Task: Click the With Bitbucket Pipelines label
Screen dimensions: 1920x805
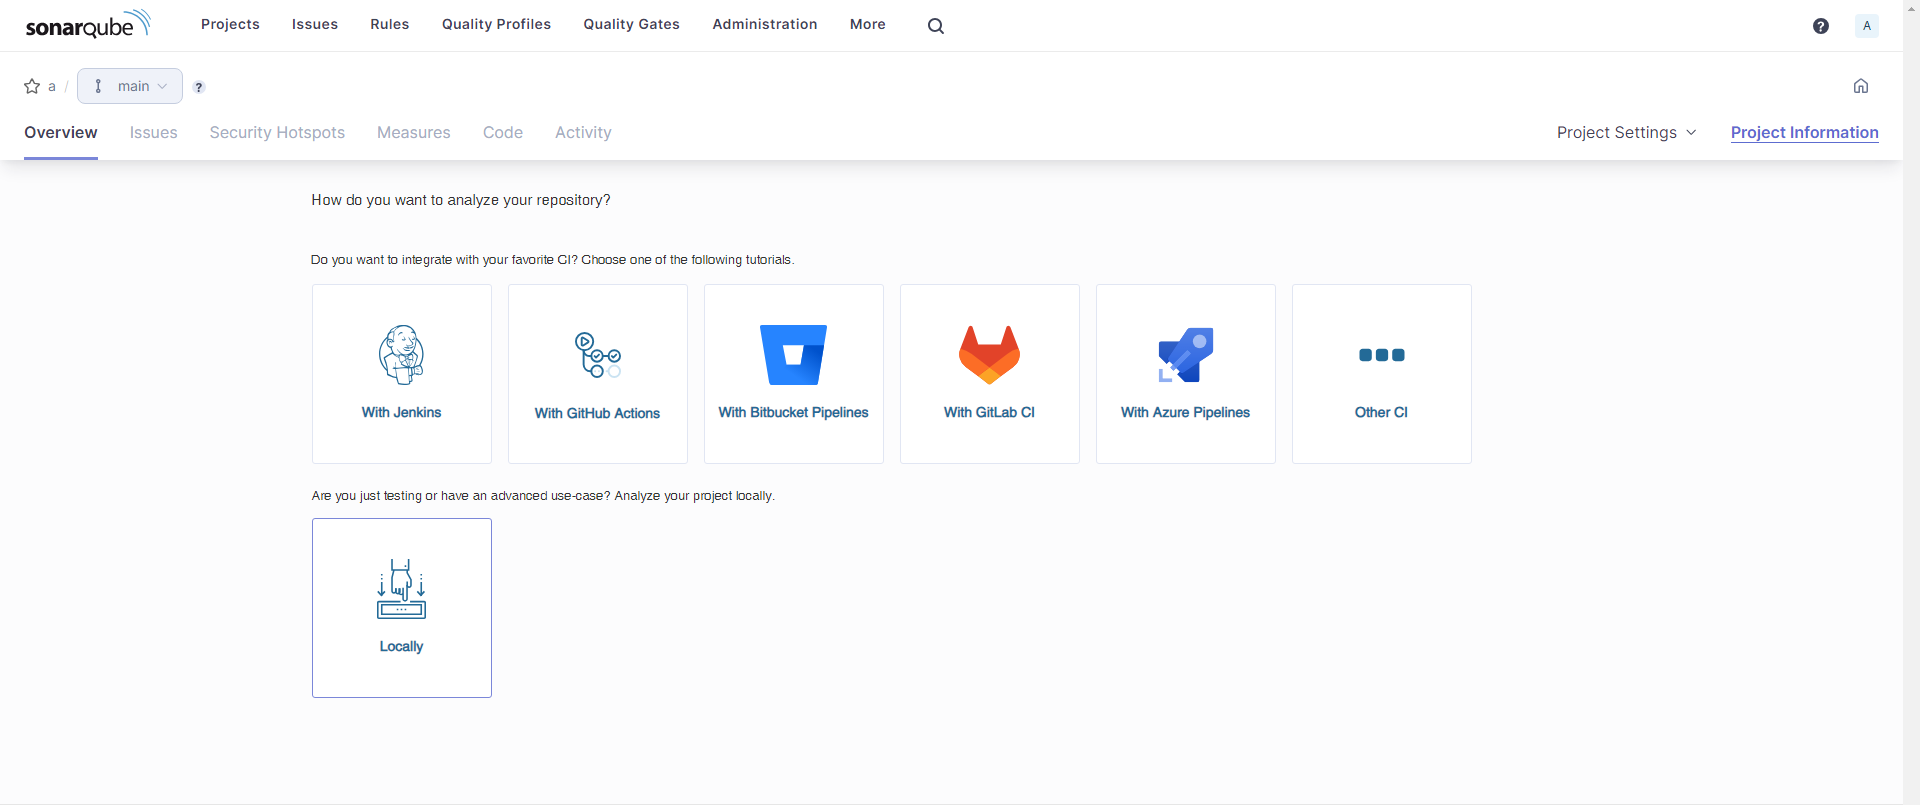Action: 794,412
